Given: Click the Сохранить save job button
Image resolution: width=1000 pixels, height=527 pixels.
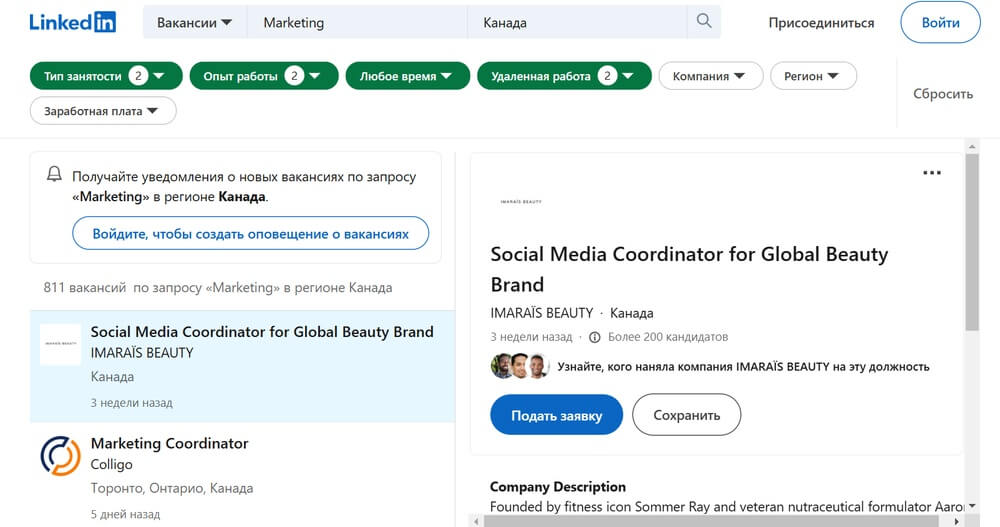Looking at the screenshot, I should pyautogui.click(x=686, y=415).
